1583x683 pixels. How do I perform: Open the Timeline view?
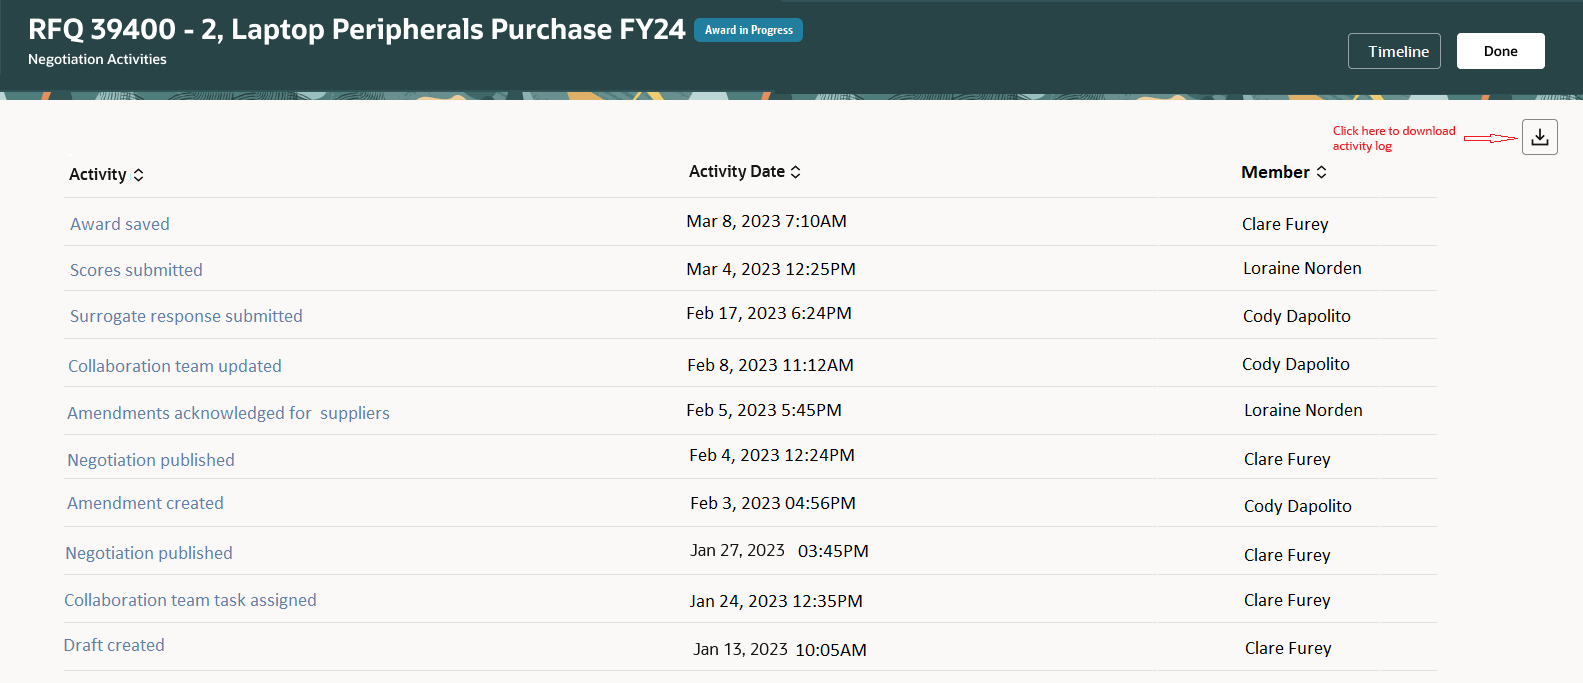coord(1394,51)
